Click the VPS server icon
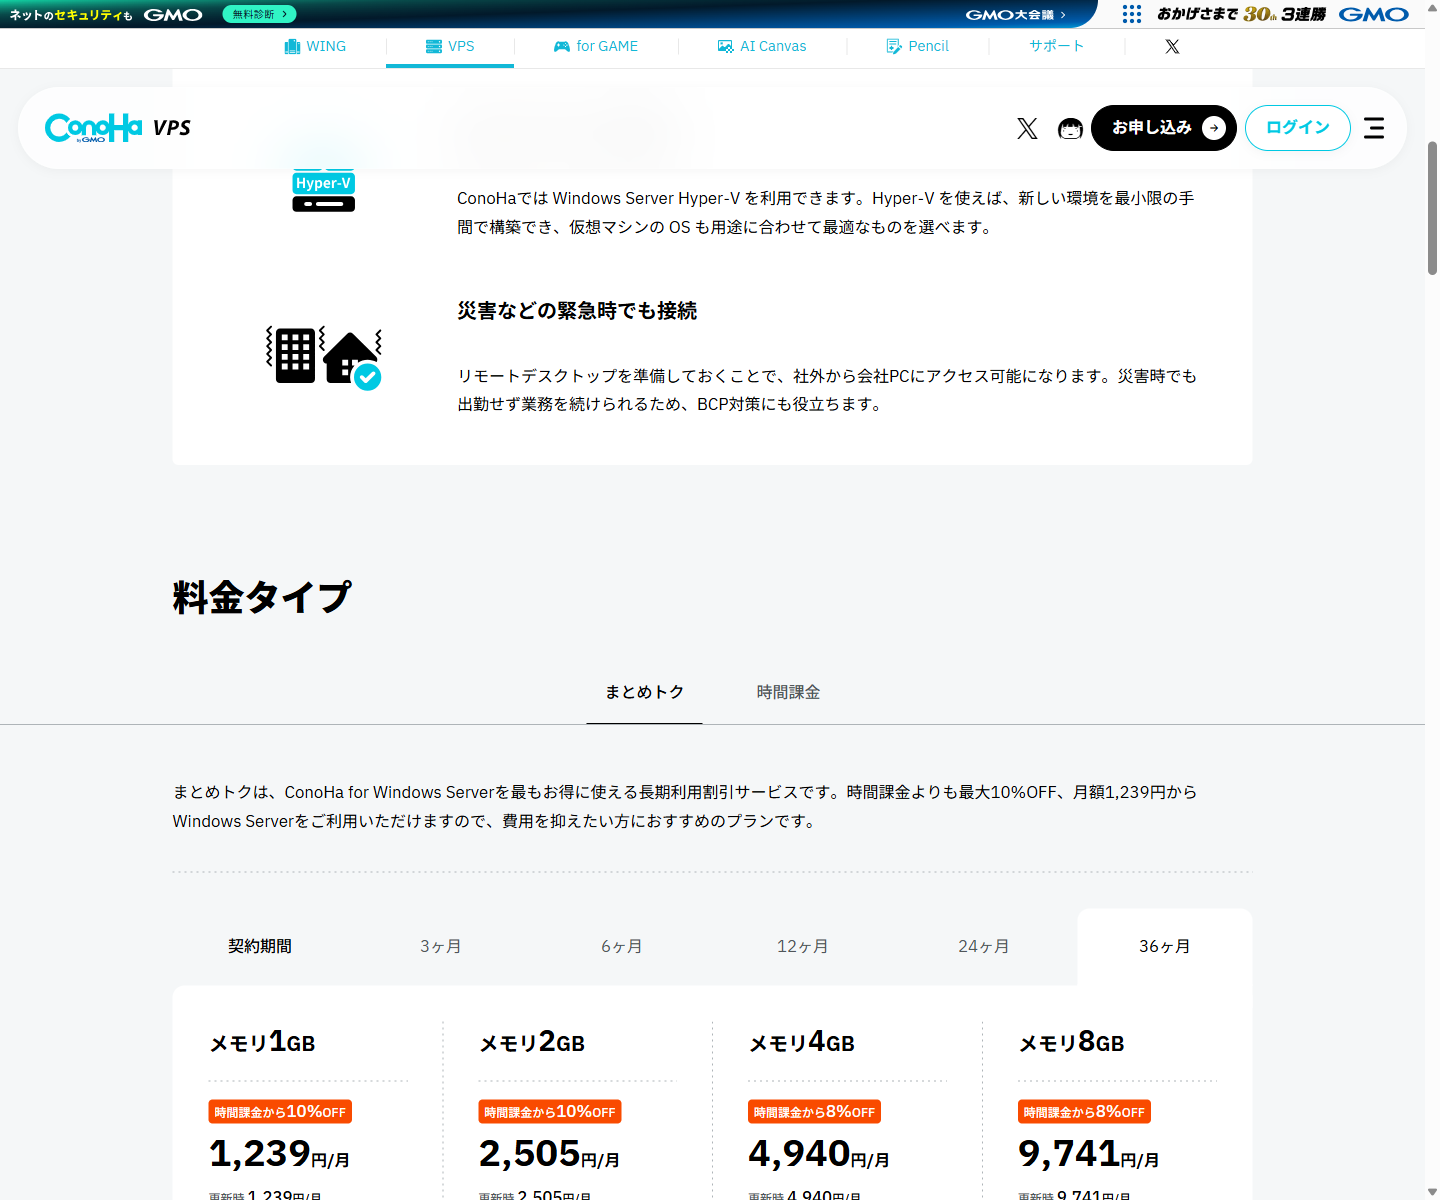 (x=434, y=46)
